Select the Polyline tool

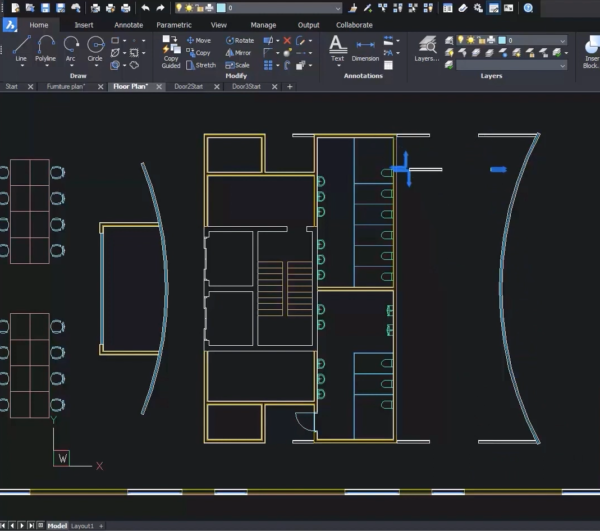45,46
